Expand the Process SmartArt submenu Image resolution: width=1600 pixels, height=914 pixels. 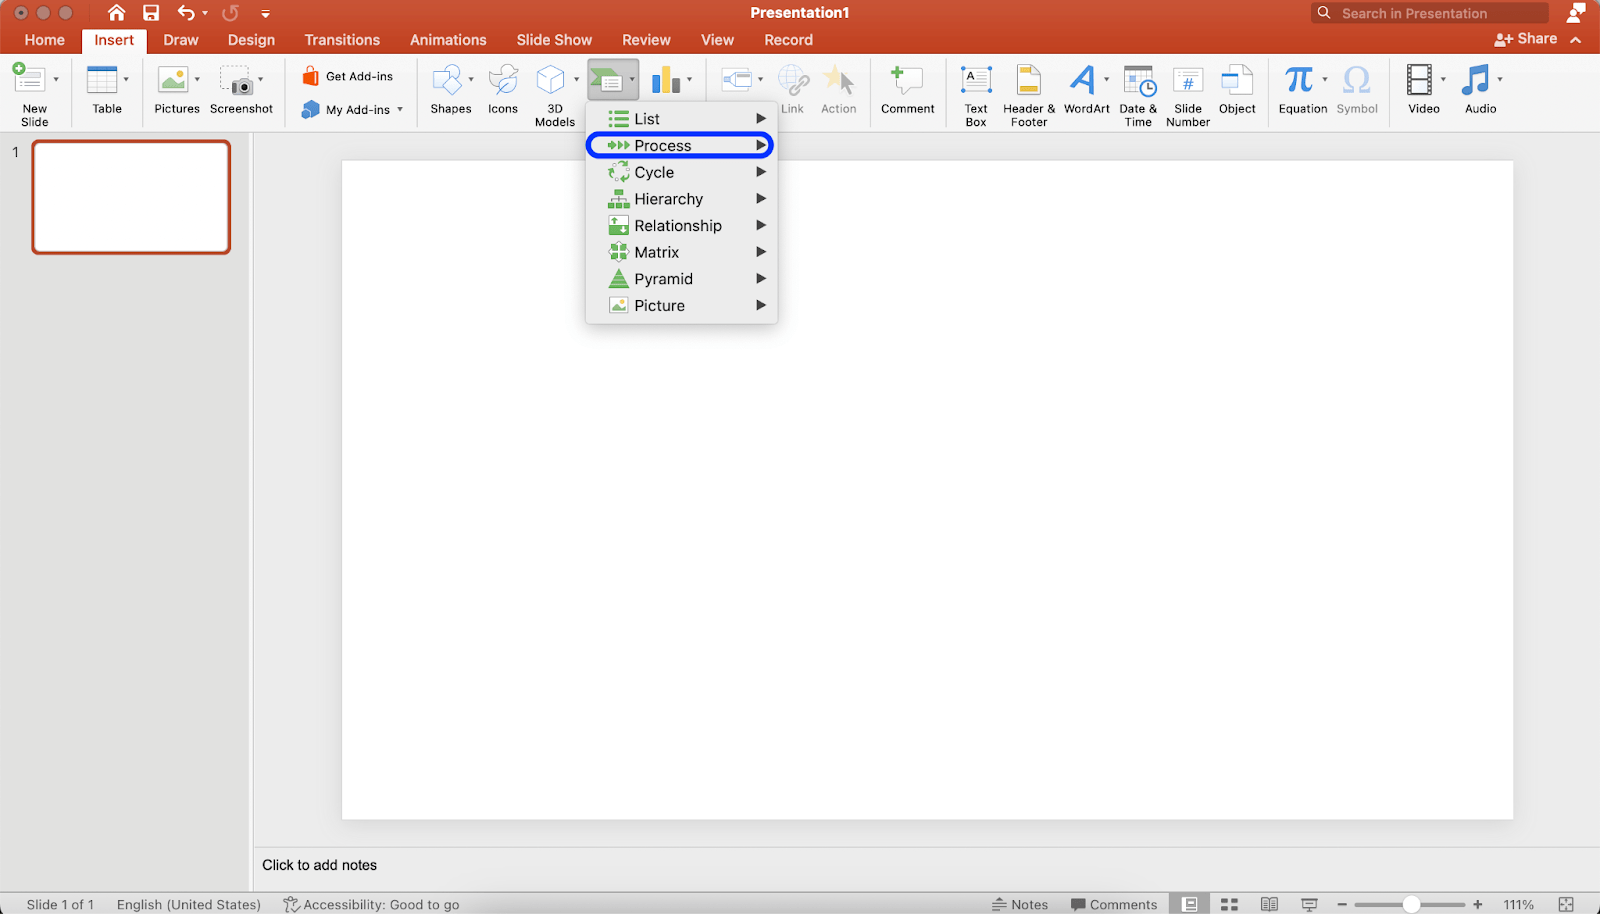[680, 145]
